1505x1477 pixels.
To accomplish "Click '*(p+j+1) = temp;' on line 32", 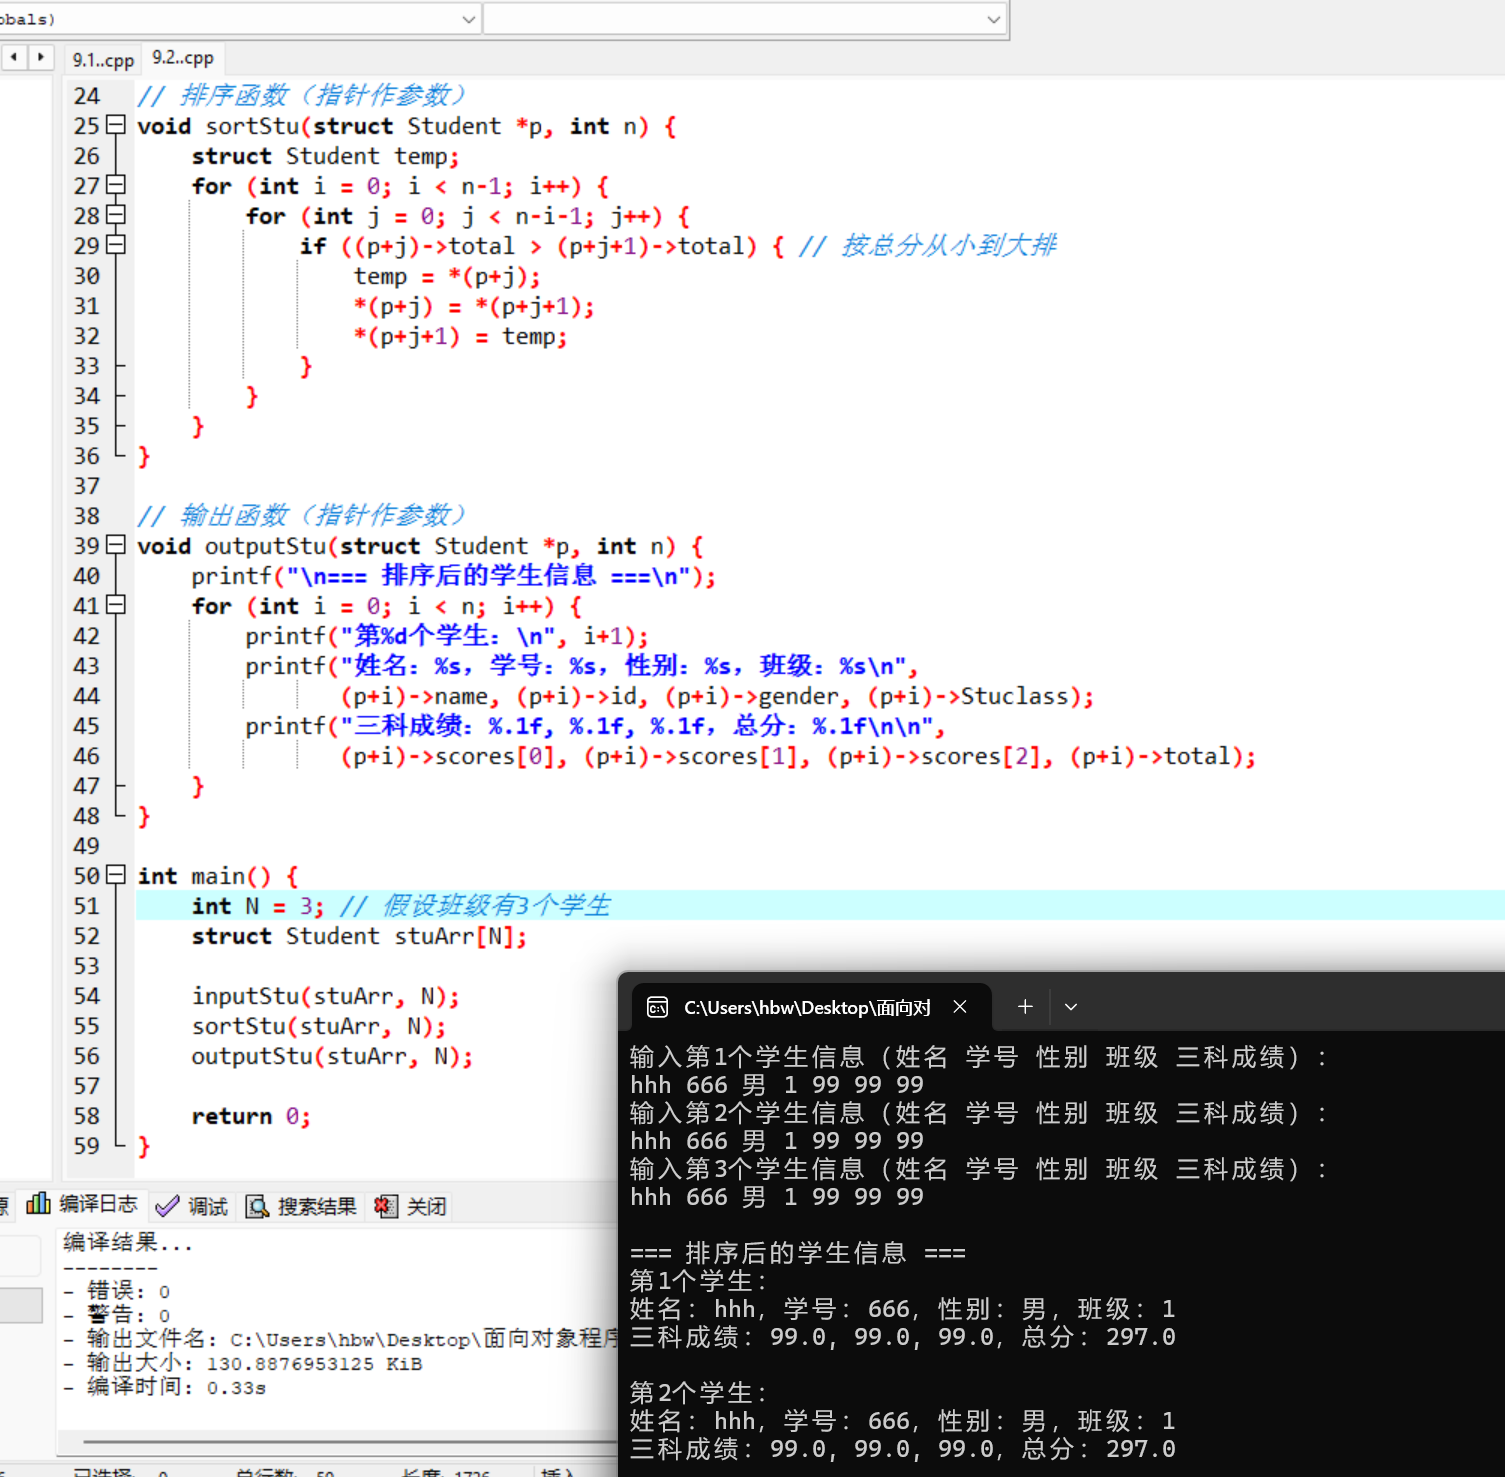I will (460, 336).
